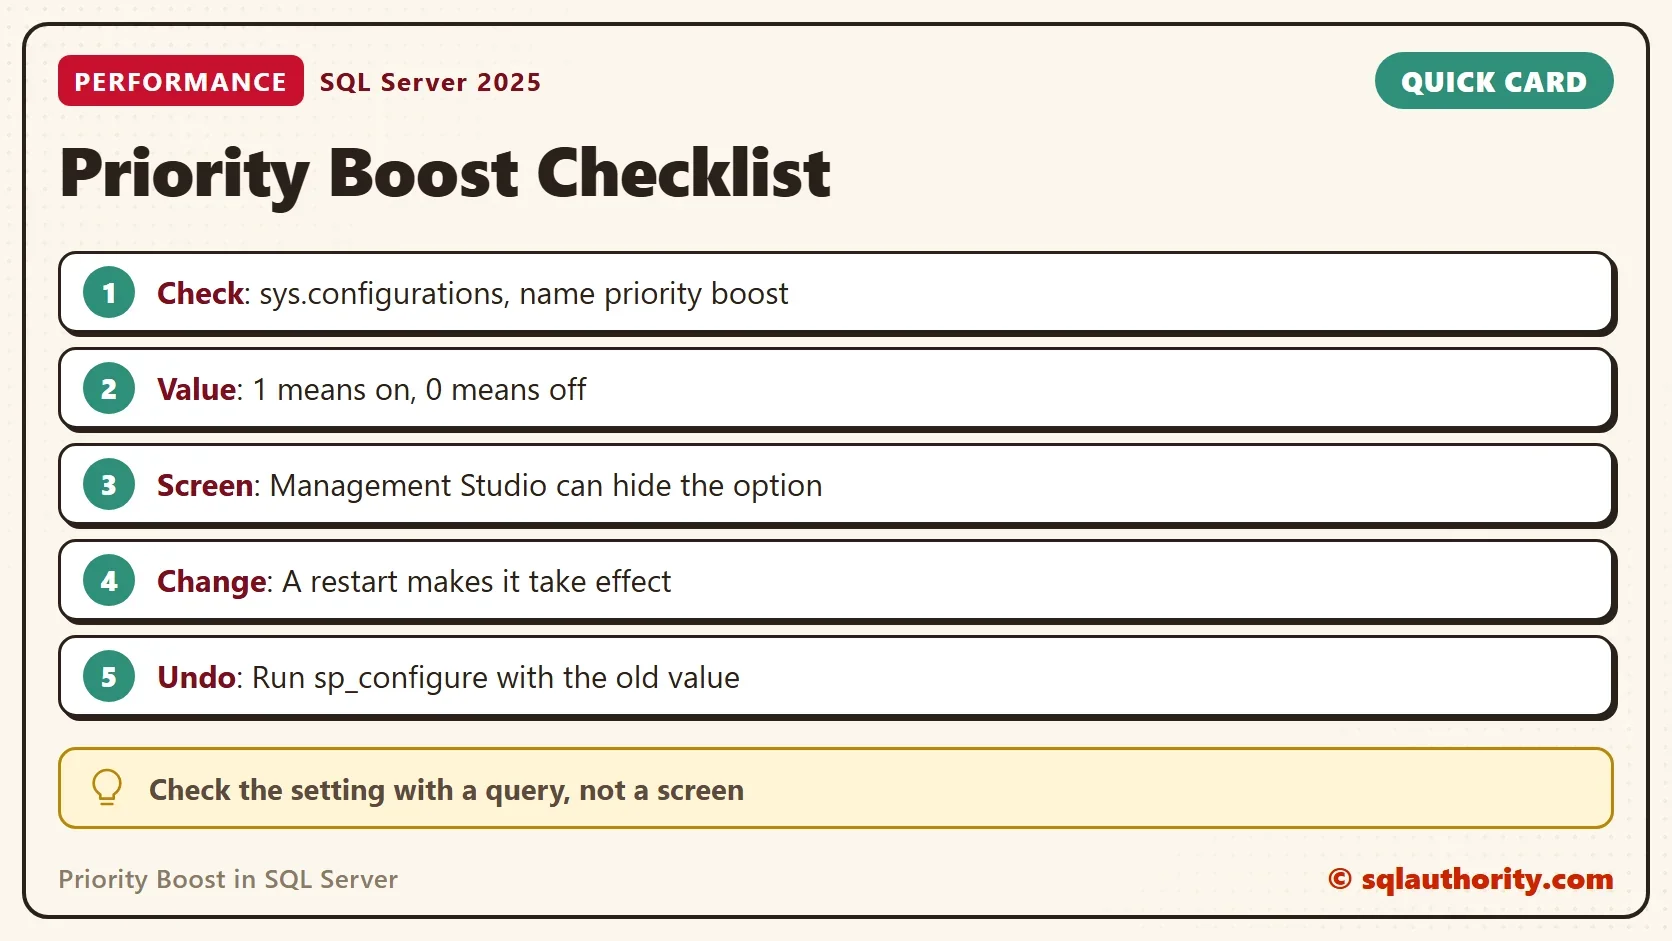Screen dimensions: 1672x941
Task: Click the copyright symbol before sqlauthority.com
Action: coord(1340,879)
